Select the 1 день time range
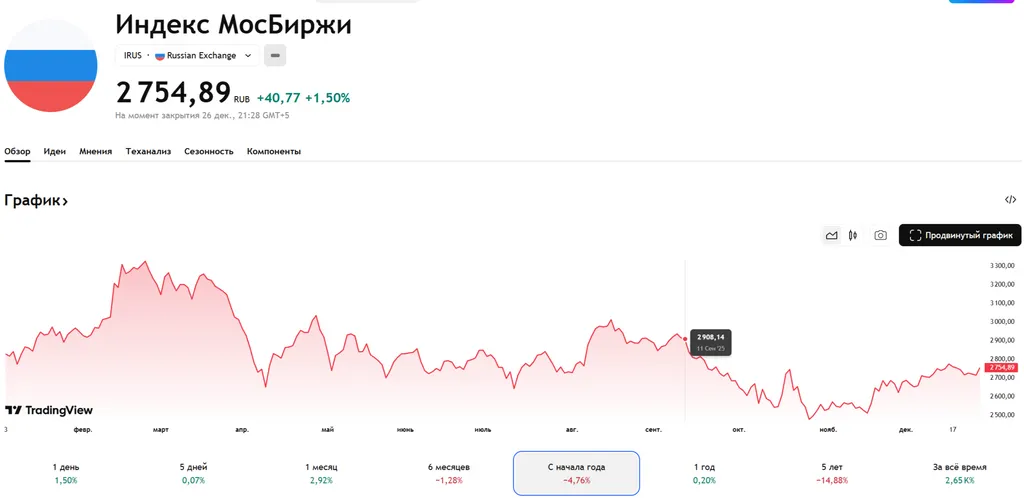The width and height of the screenshot is (1024, 498). pos(66,473)
